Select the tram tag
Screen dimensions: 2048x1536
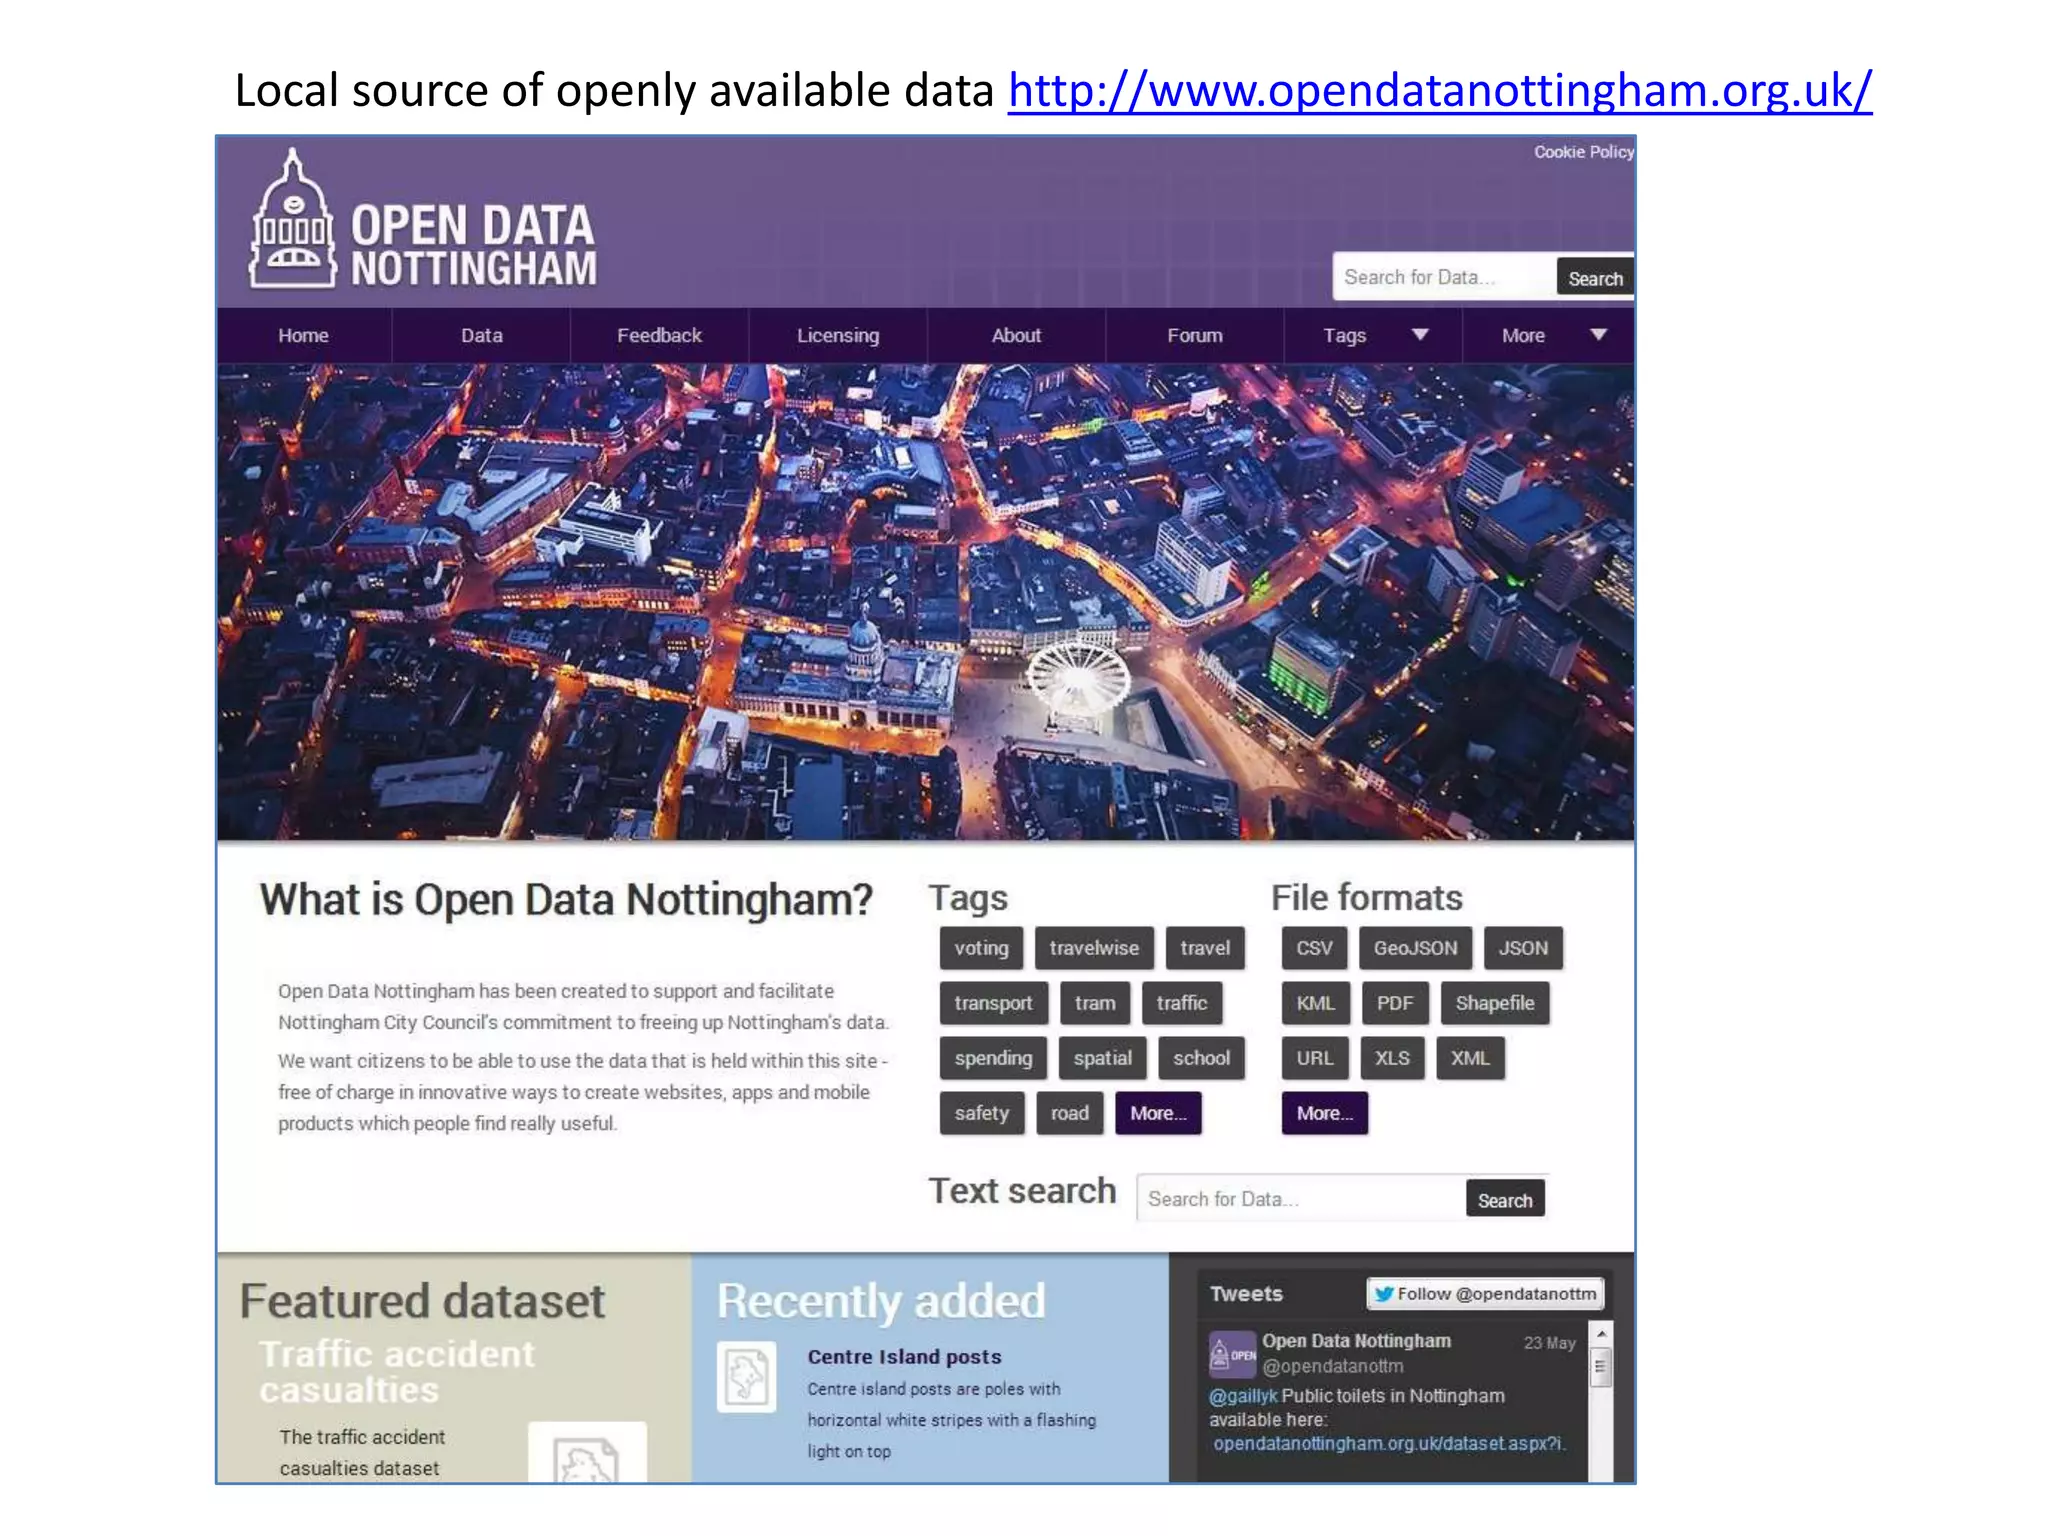tap(1095, 1003)
